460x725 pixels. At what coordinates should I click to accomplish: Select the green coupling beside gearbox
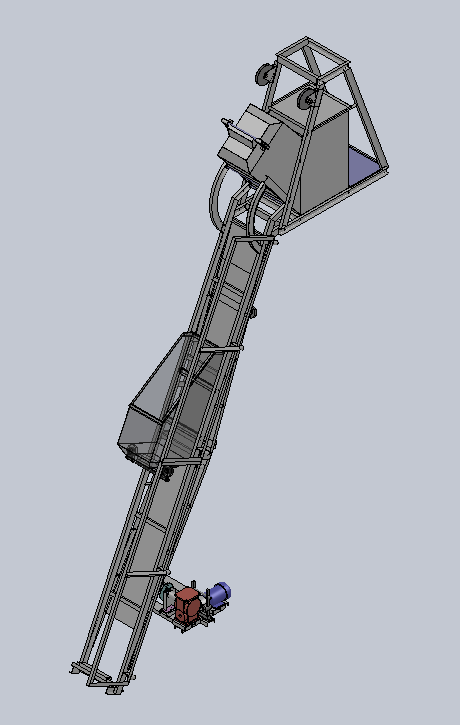tap(166, 593)
